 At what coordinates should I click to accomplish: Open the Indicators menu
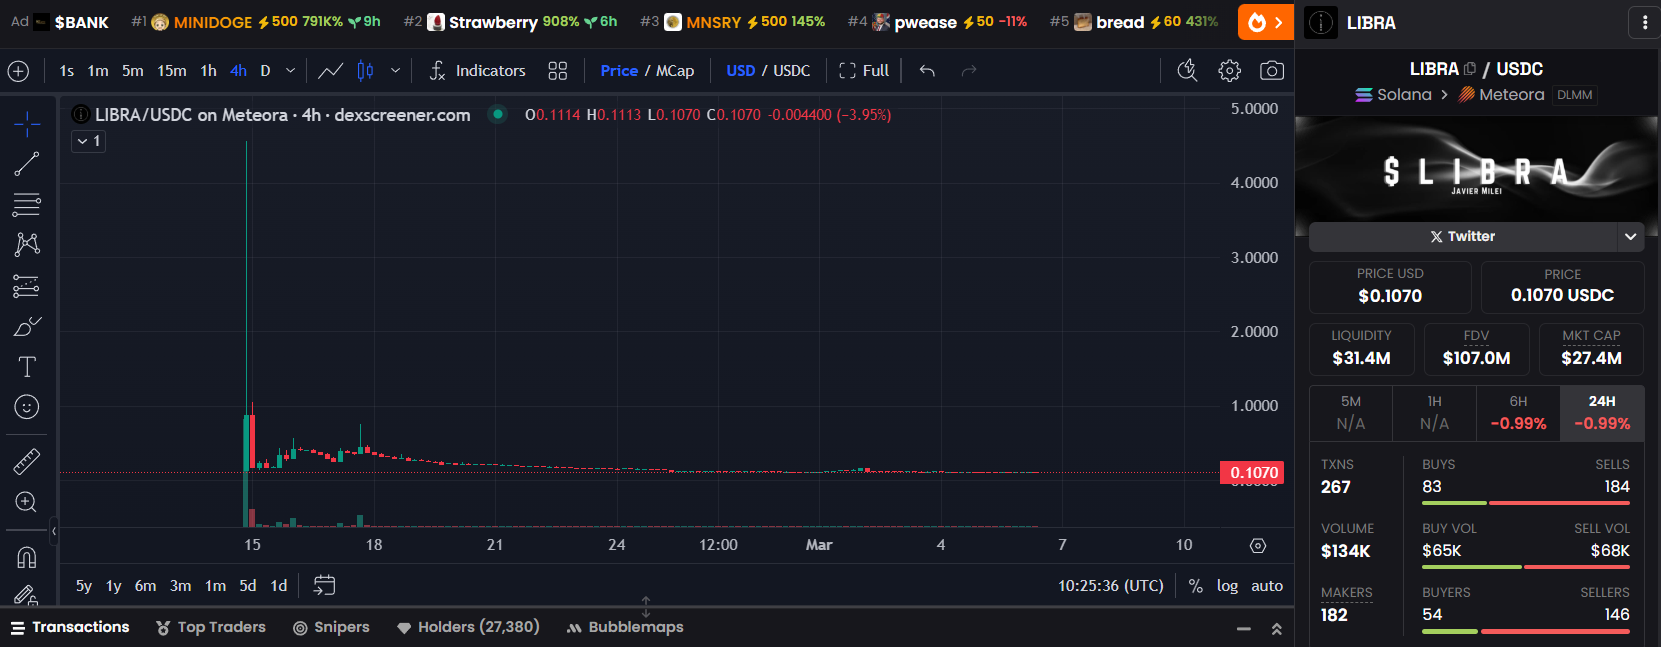pyautogui.click(x=477, y=71)
